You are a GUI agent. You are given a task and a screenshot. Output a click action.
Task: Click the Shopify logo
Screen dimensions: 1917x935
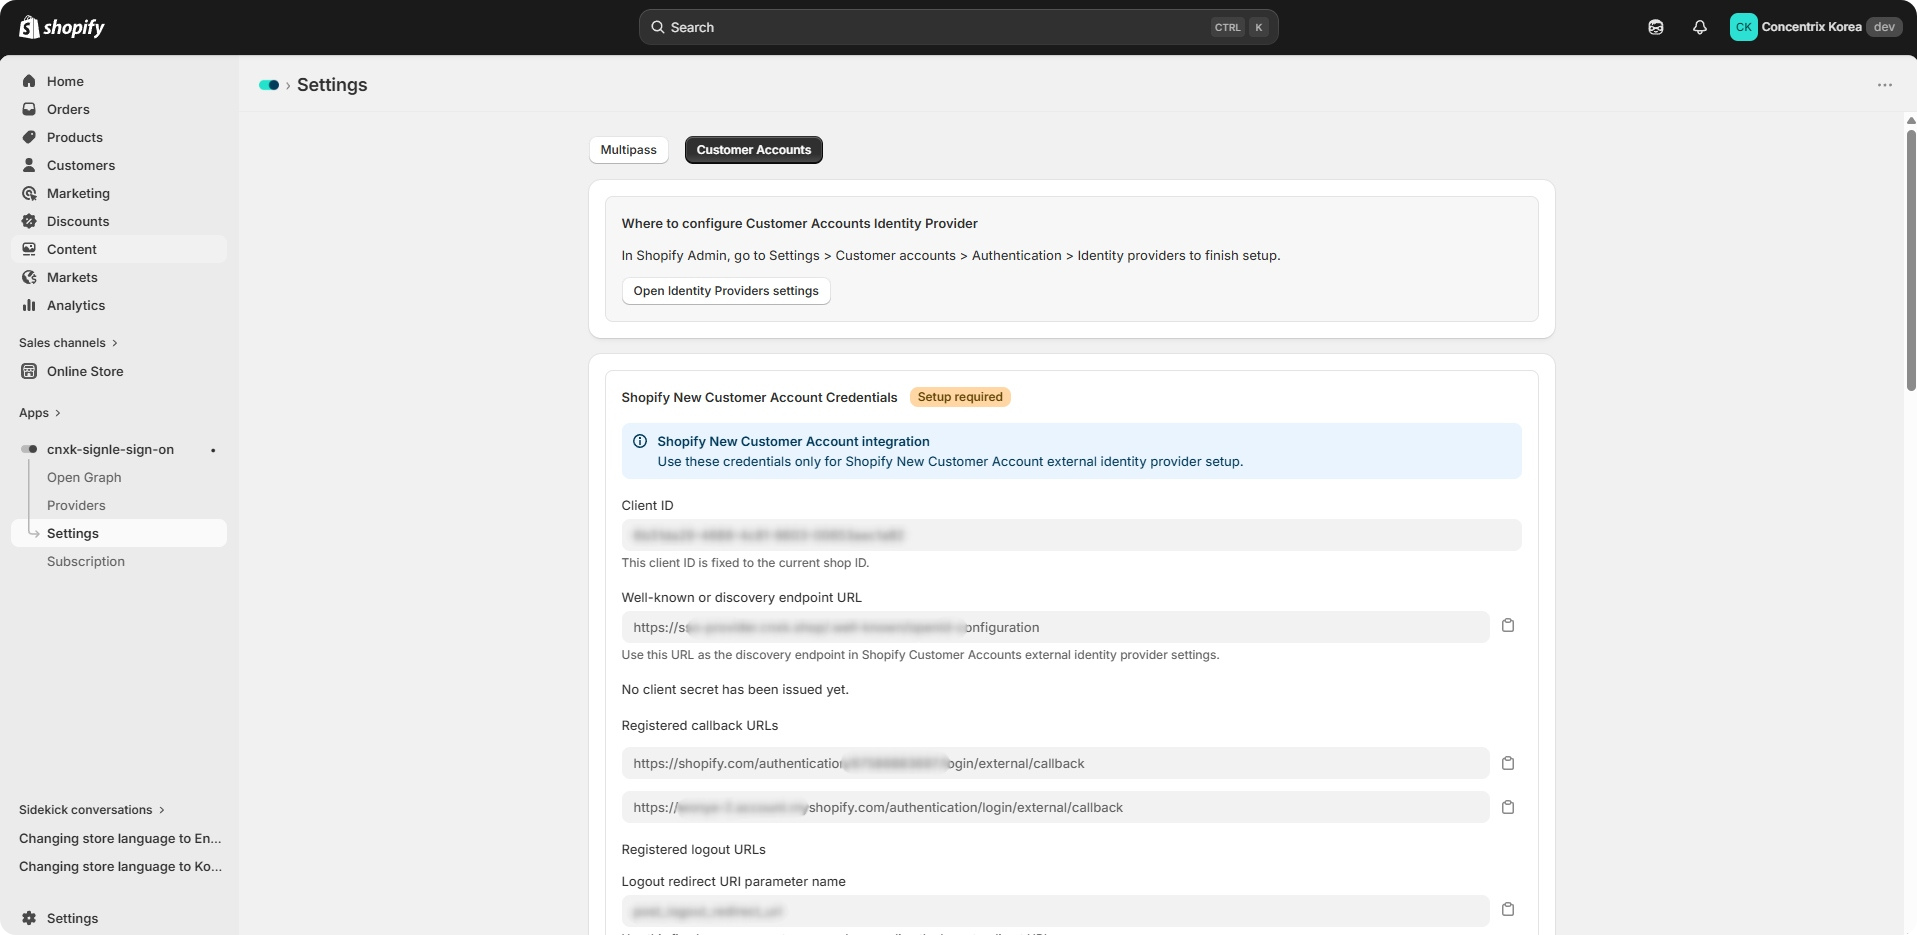pos(62,27)
